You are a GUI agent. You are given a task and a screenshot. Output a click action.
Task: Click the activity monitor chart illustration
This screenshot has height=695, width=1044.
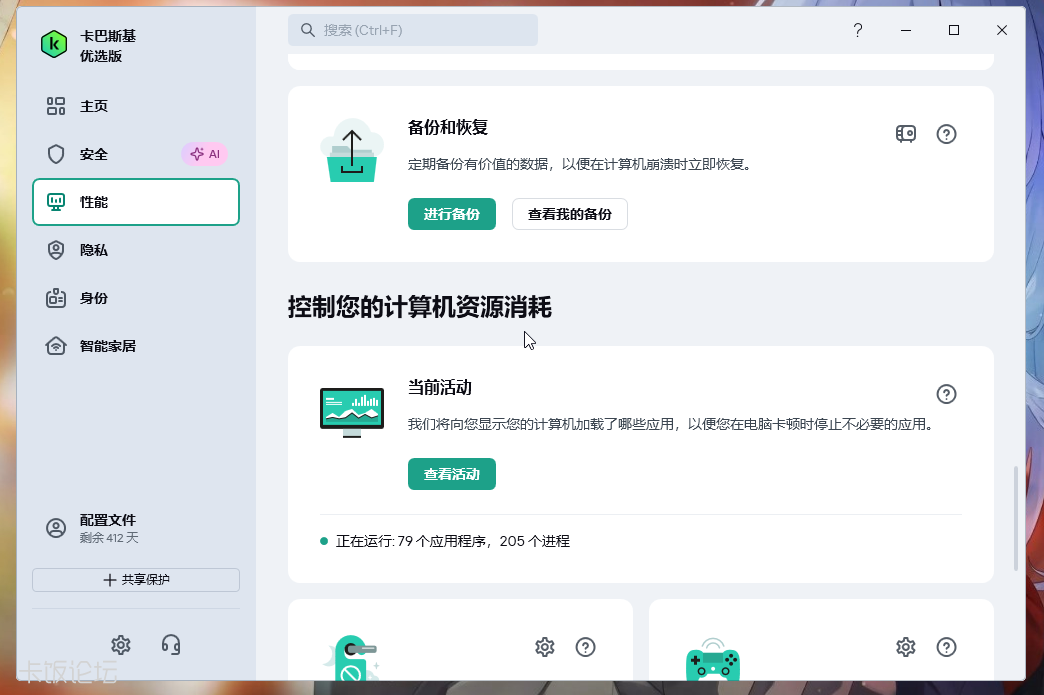pyautogui.click(x=352, y=412)
